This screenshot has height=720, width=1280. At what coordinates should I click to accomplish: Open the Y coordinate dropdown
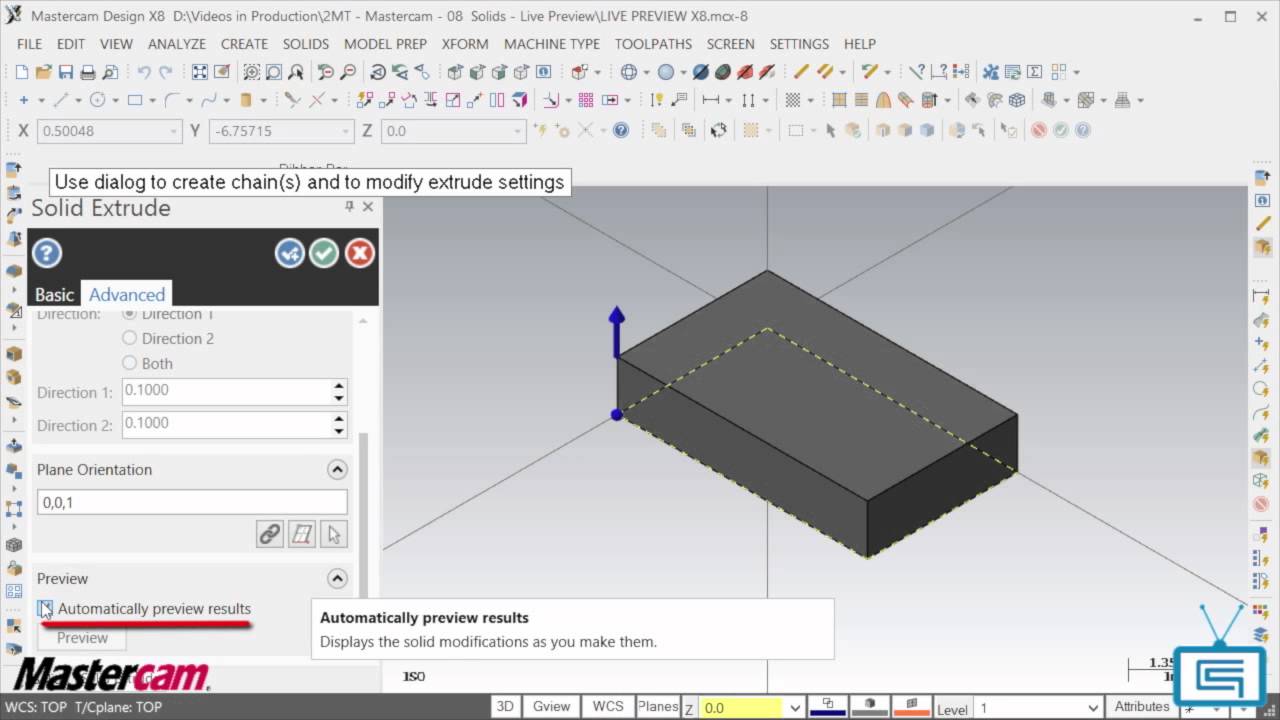(x=346, y=131)
